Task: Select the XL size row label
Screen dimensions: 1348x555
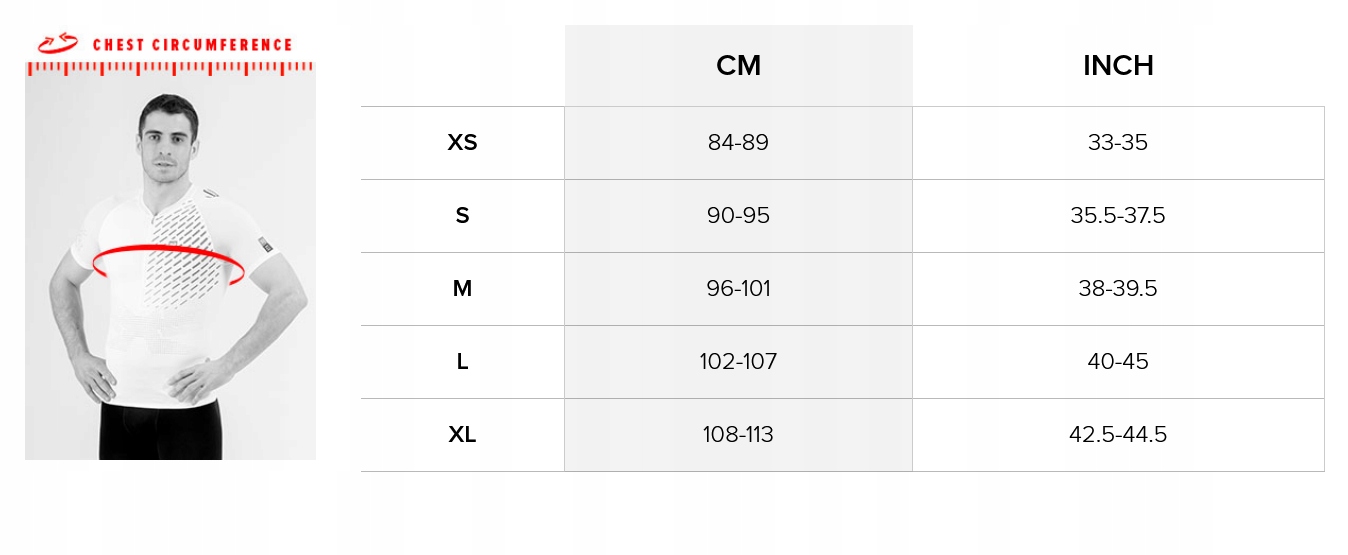Action: (462, 435)
